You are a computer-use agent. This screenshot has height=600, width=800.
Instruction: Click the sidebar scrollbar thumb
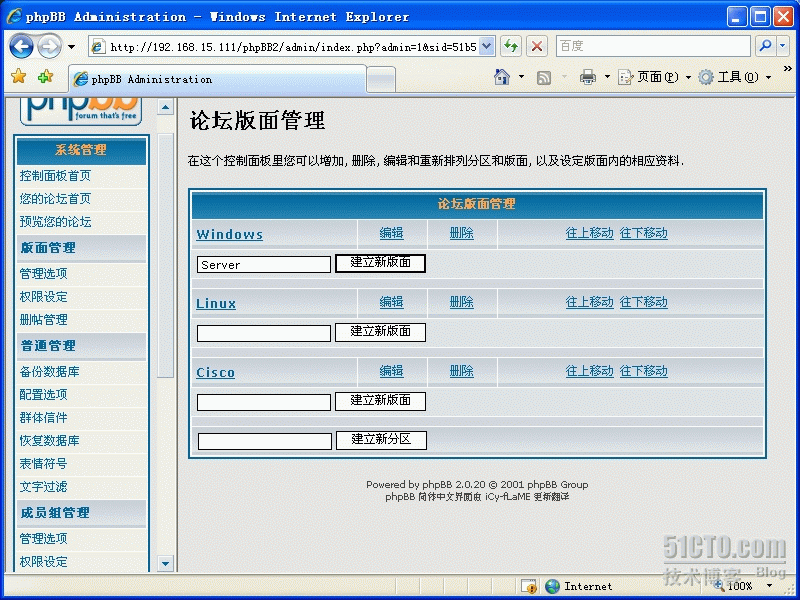pos(165,255)
